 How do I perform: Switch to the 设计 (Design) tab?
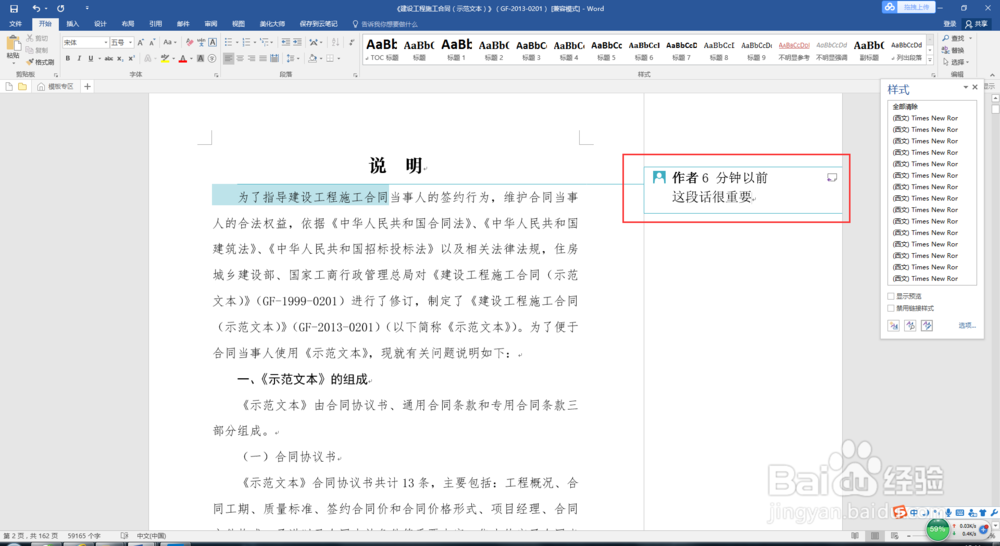tap(100, 24)
